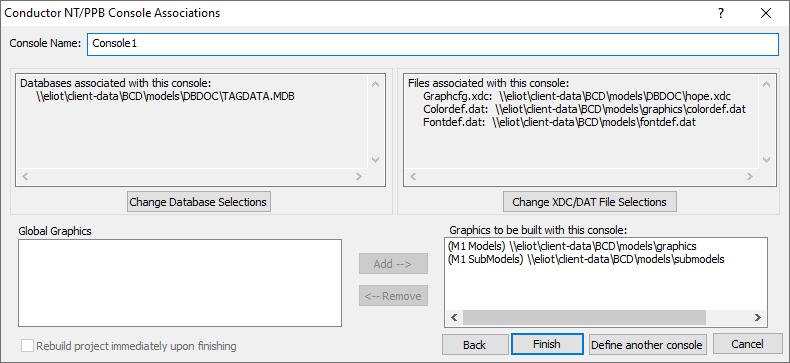Click the help question mark icon
790x363 pixels.
tap(721, 13)
